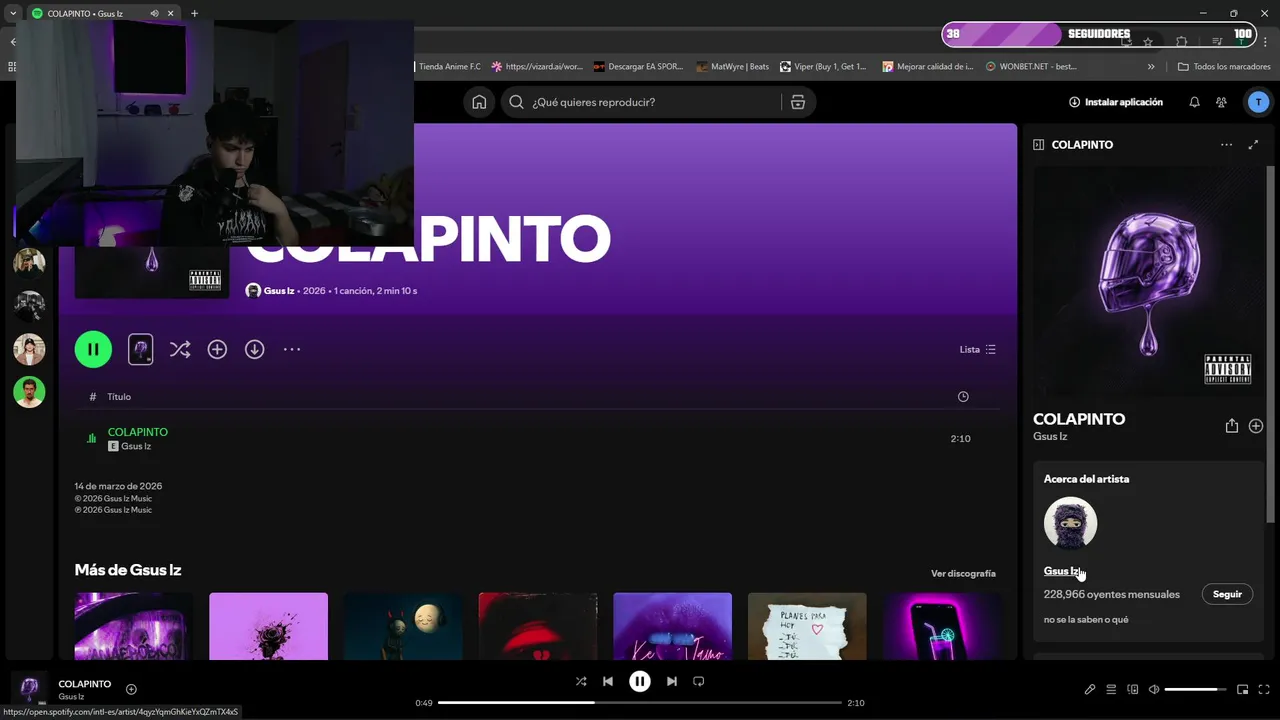This screenshot has height=720, width=1280.
Task: Open the Gsus Iz link in artist card
Action: click(x=1061, y=571)
